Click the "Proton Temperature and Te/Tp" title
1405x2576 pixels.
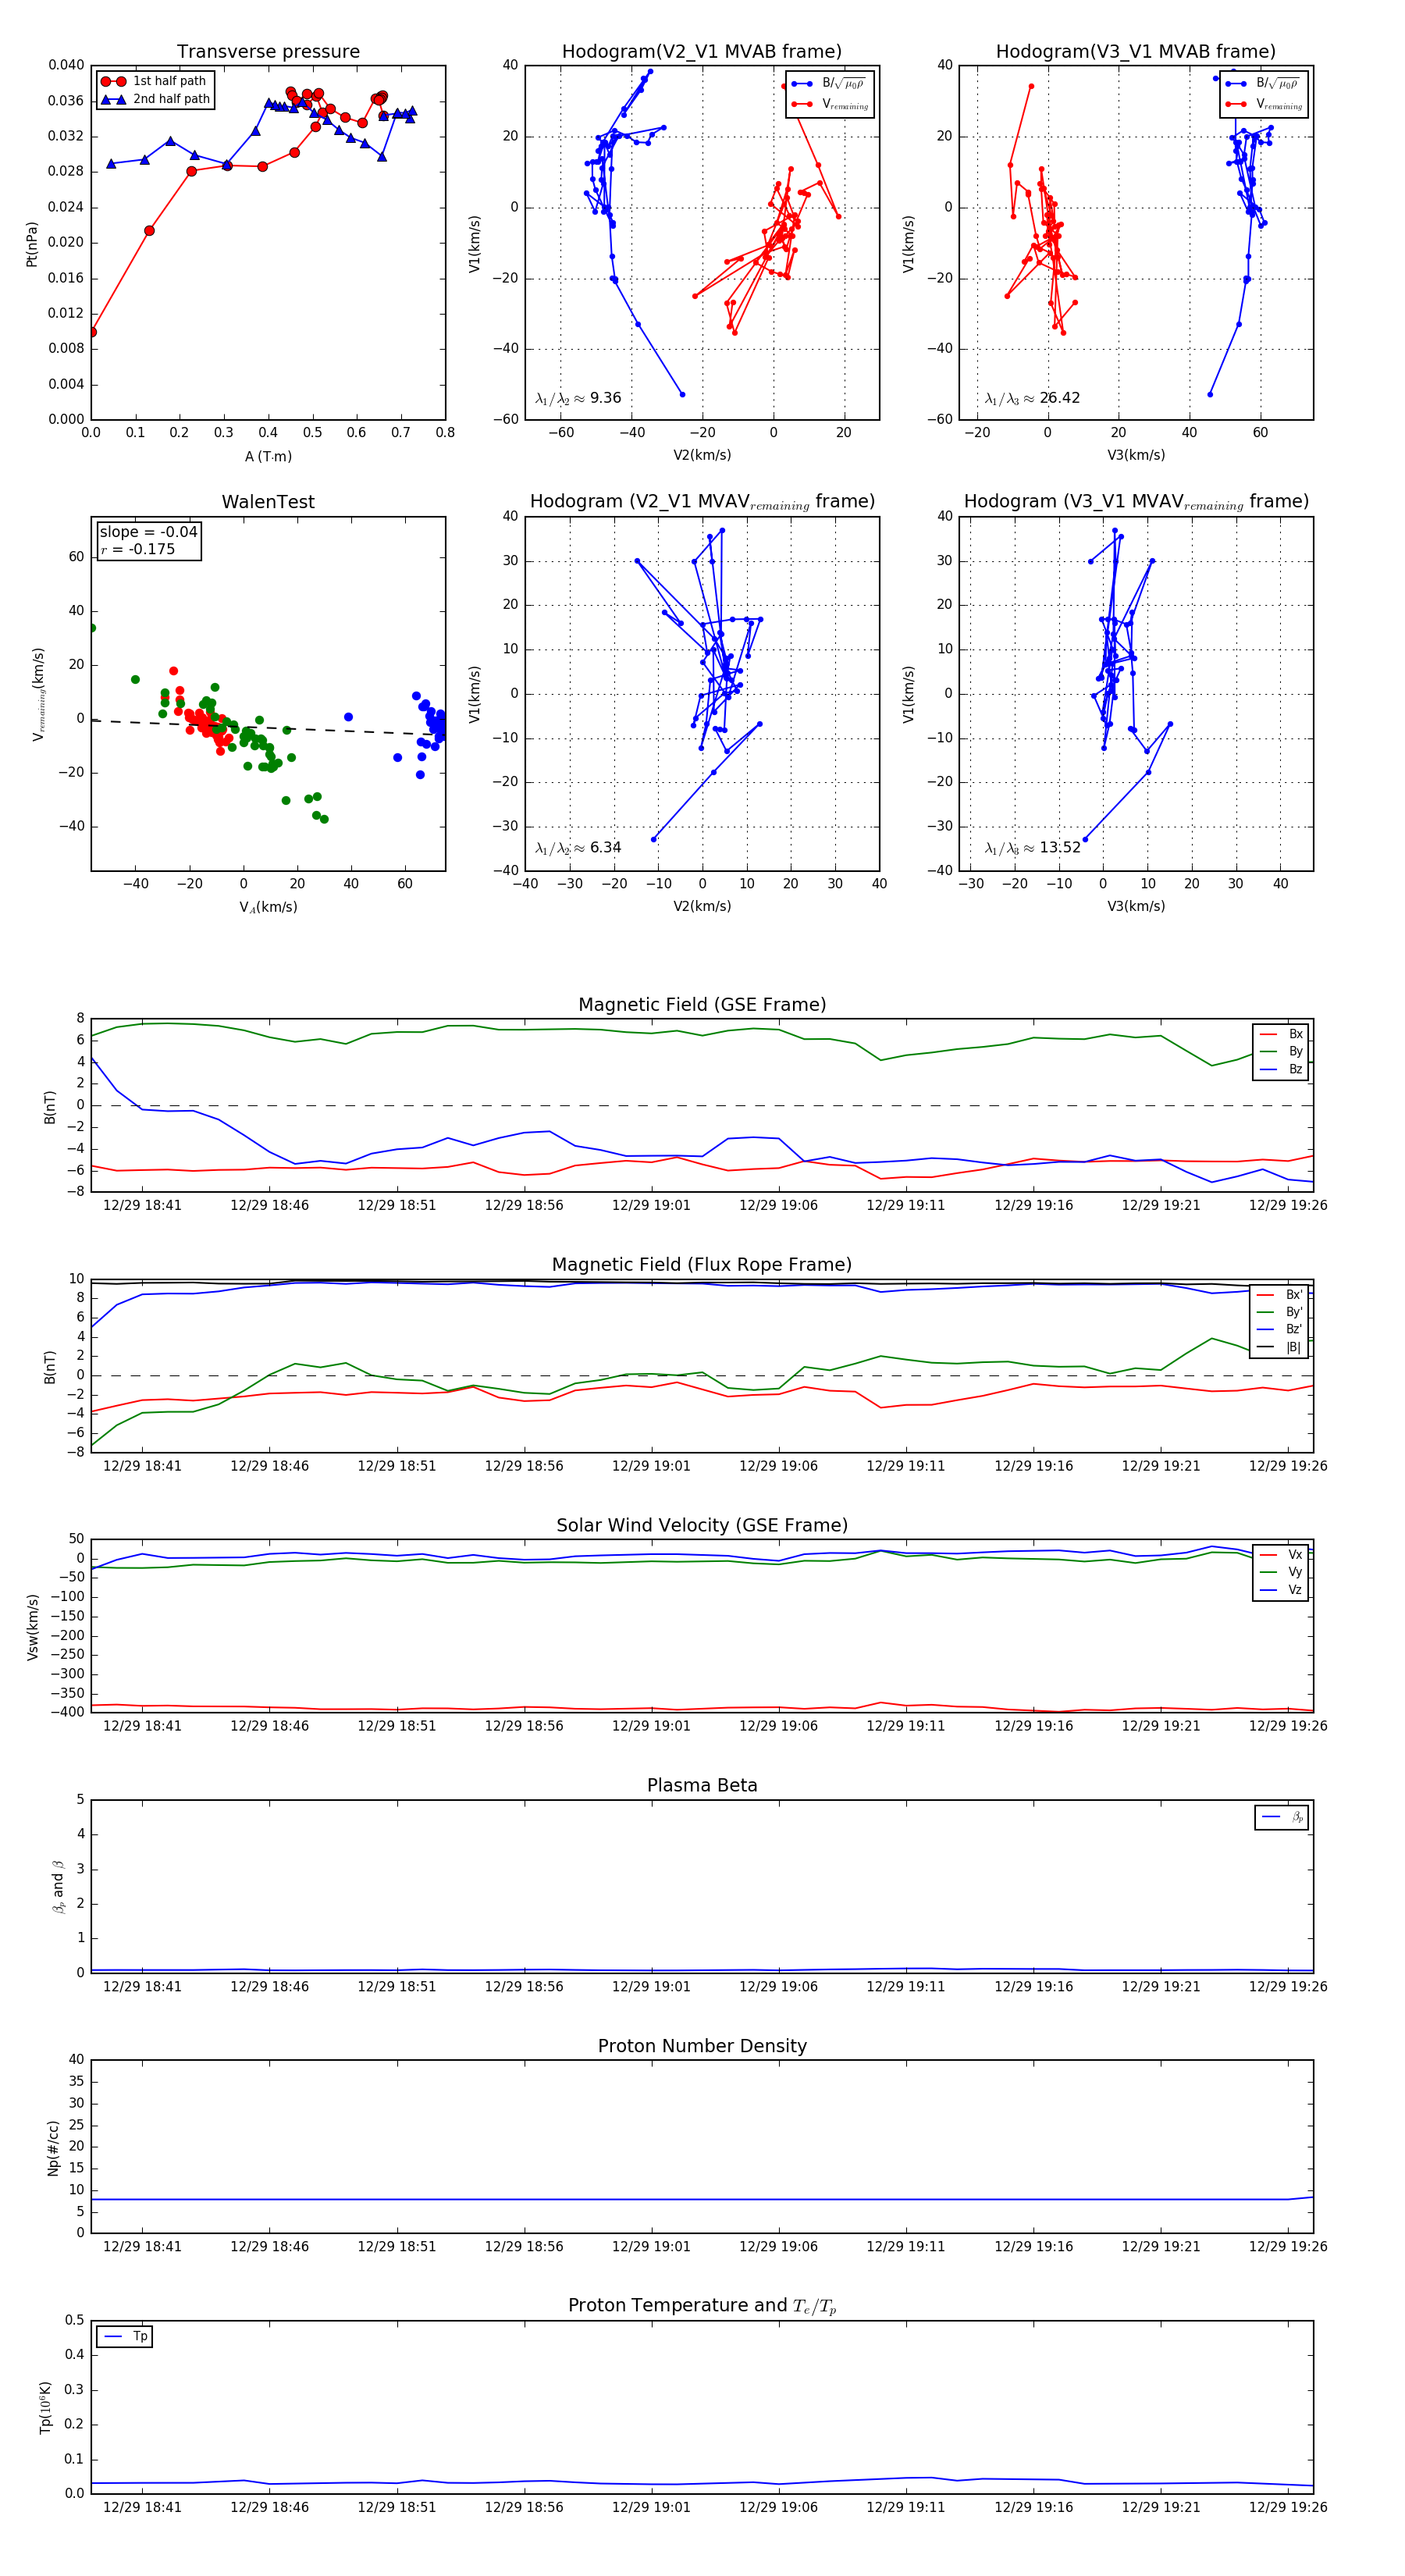(x=702, y=2306)
